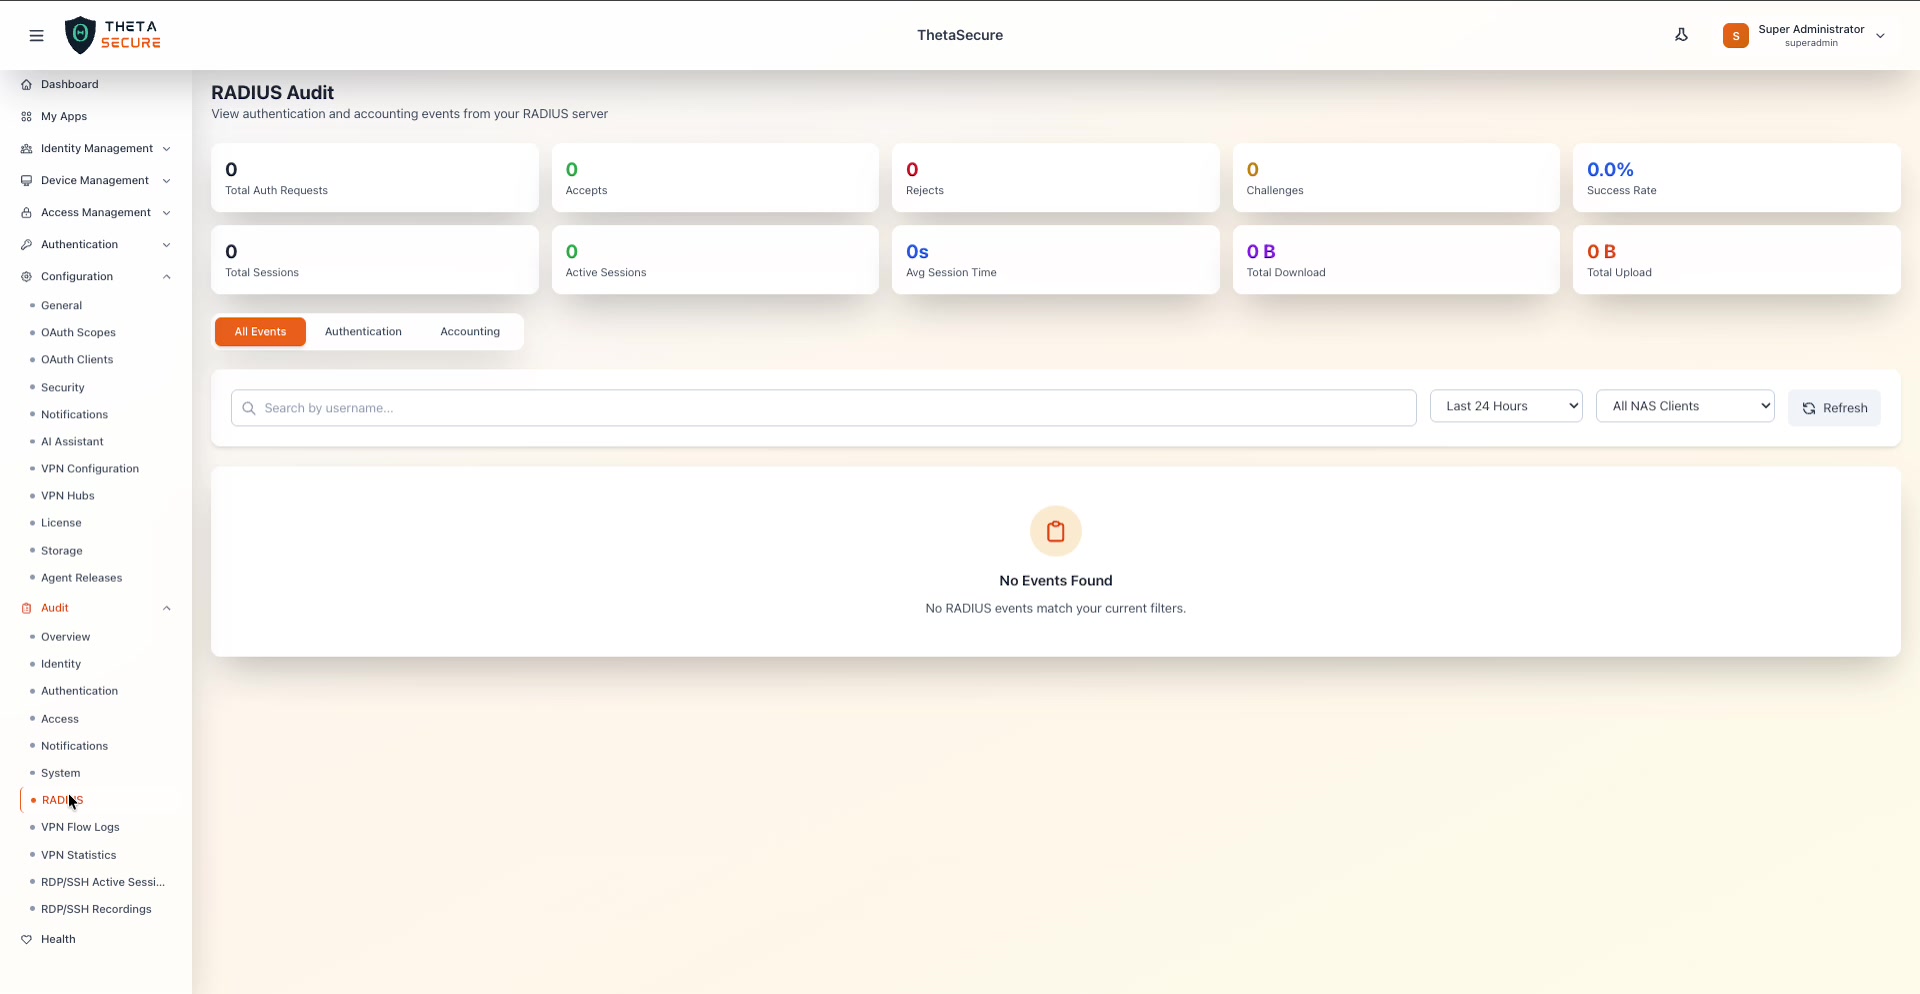The image size is (1920, 994).
Task: Switch to the Authentication events tab
Action: (x=363, y=331)
